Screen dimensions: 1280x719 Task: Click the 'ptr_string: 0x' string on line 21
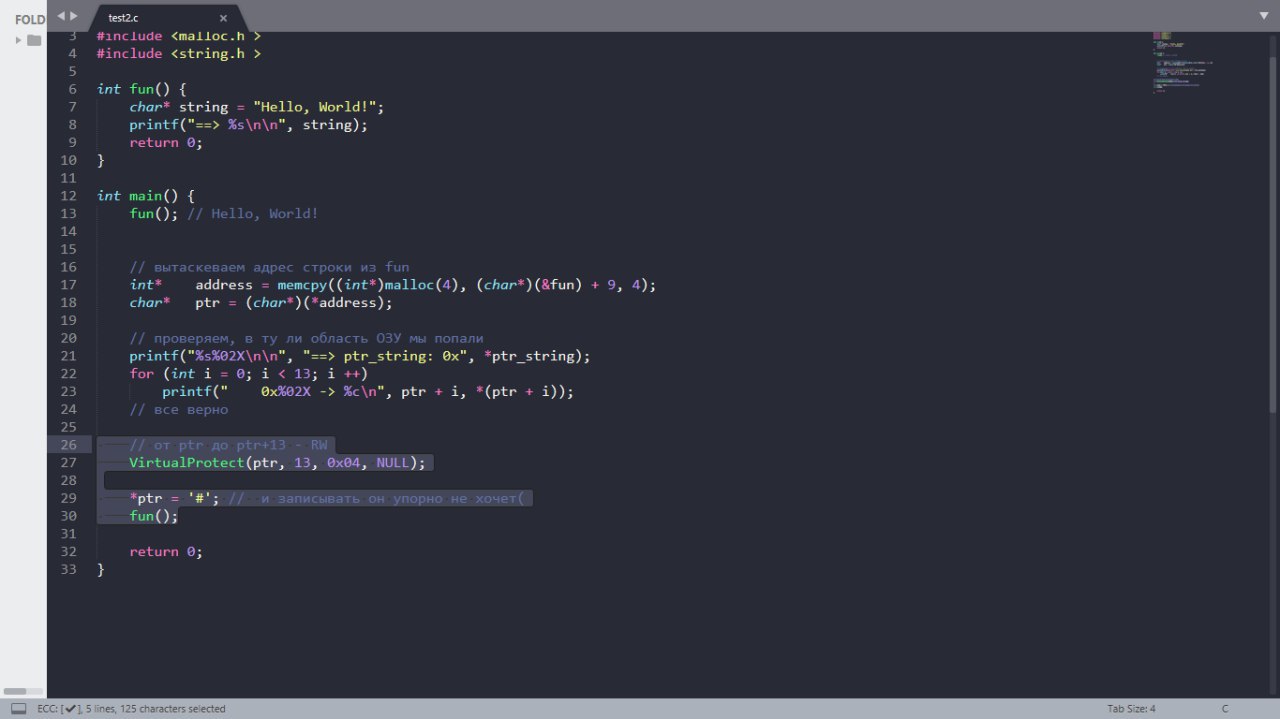click(384, 356)
